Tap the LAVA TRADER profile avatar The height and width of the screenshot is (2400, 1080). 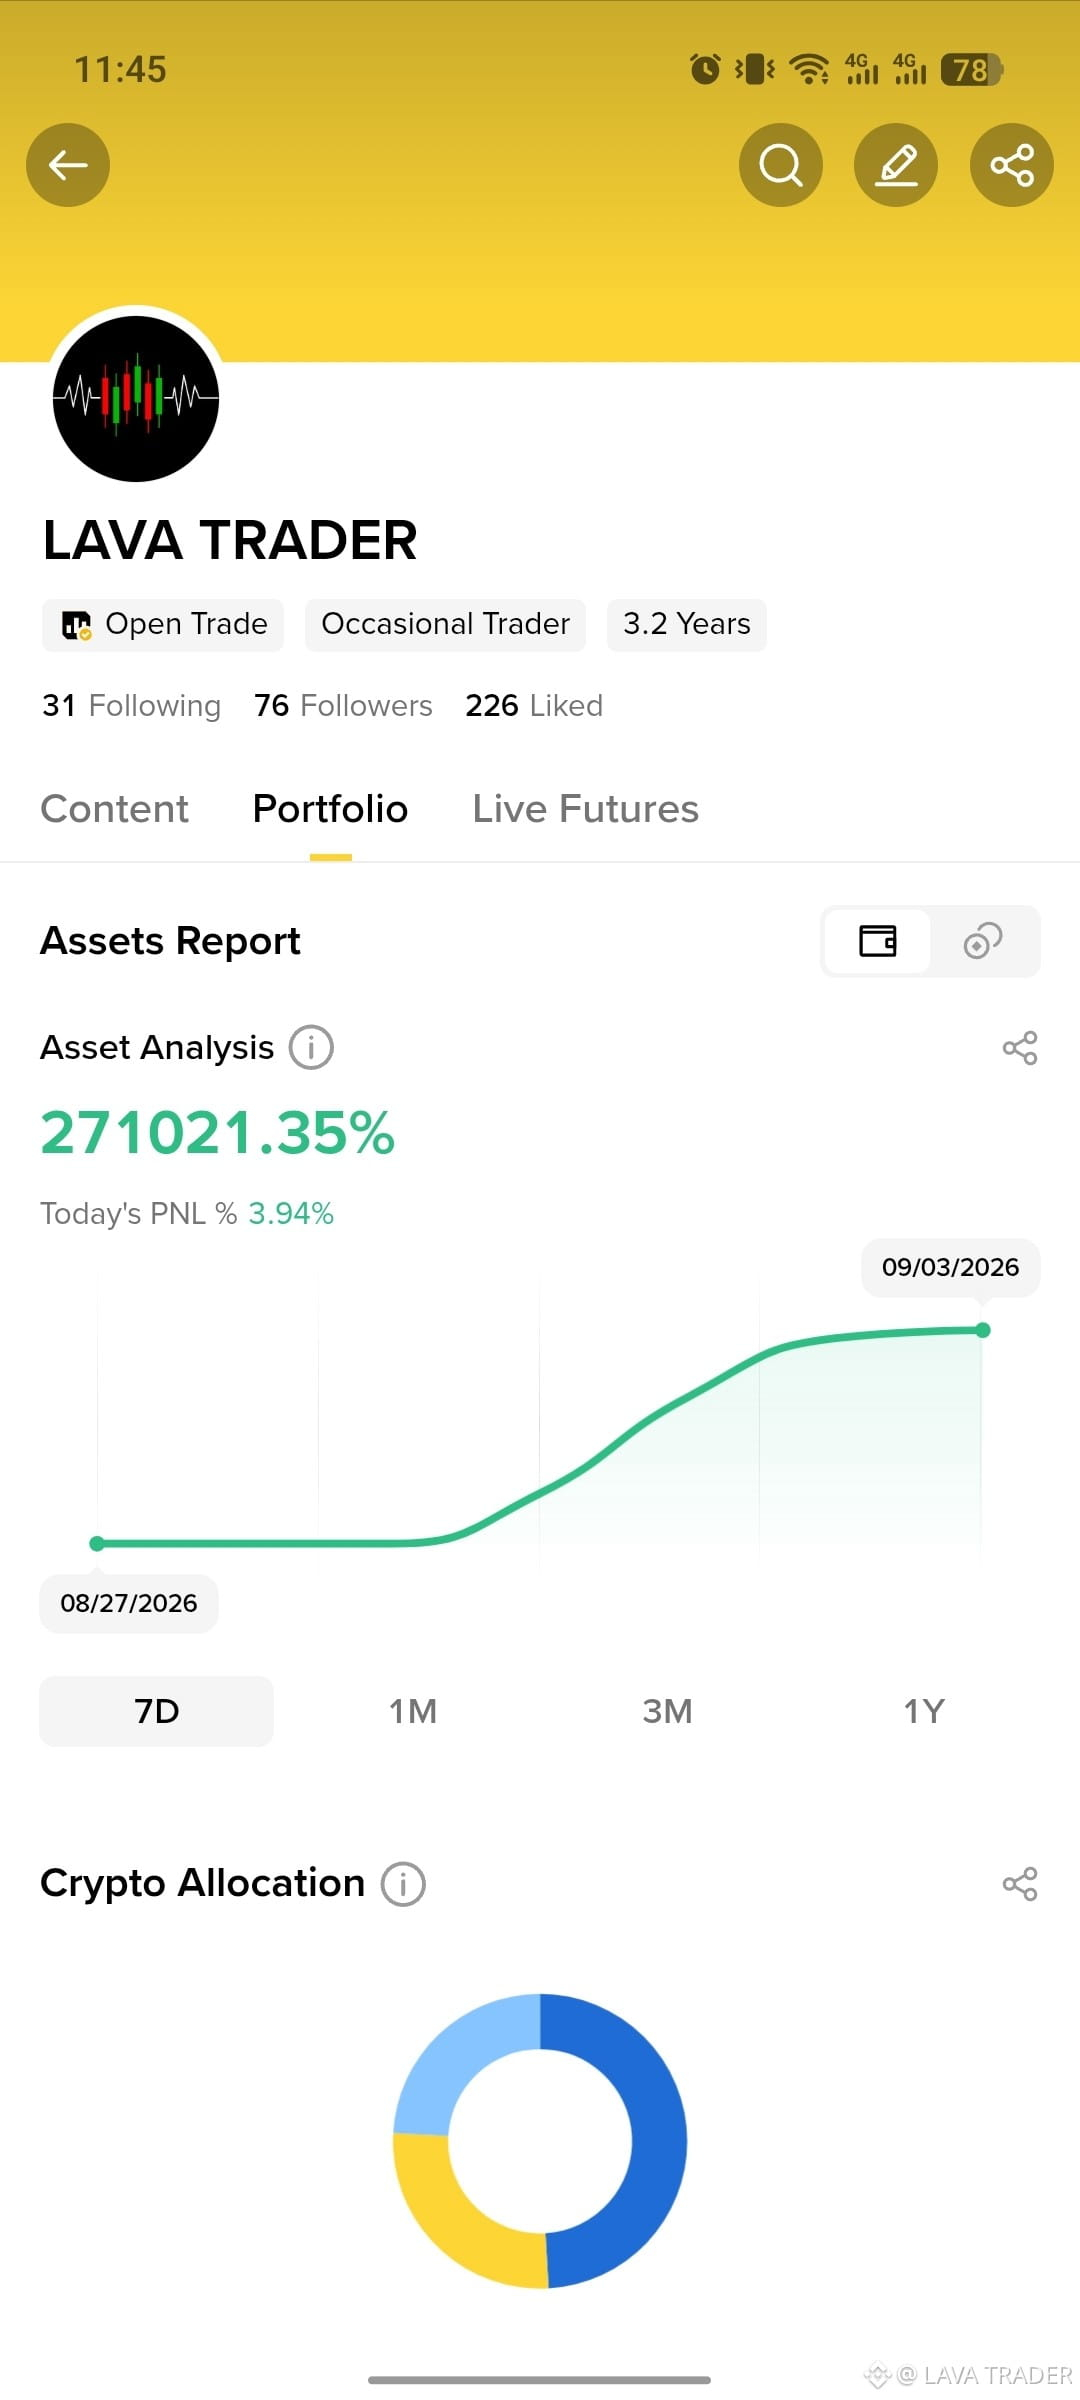coord(136,399)
